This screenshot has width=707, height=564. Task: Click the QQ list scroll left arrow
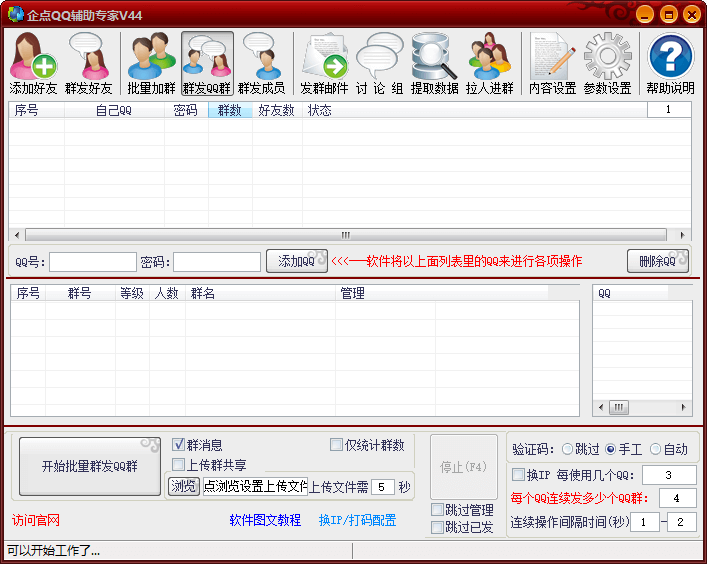[x=17, y=235]
